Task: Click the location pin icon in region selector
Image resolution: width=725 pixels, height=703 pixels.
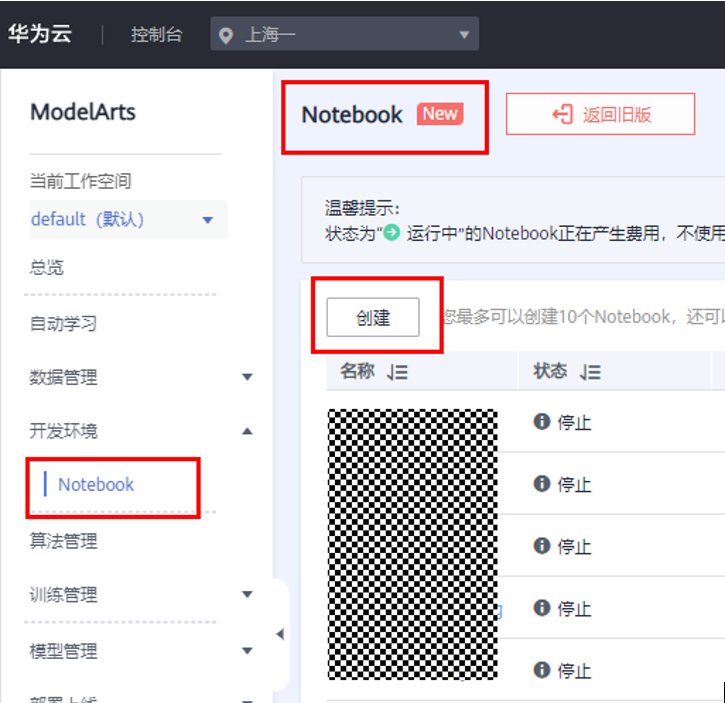Action: point(226,36)
